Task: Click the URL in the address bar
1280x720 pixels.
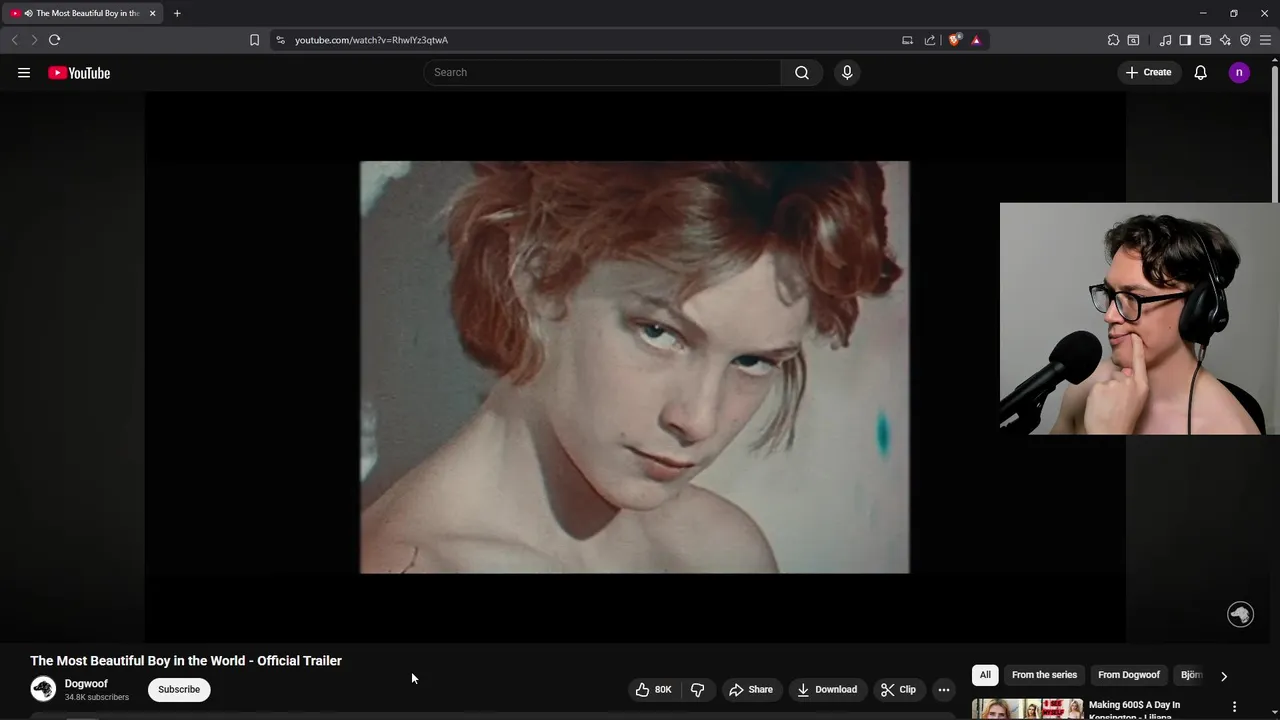Action: click(371, 40)
